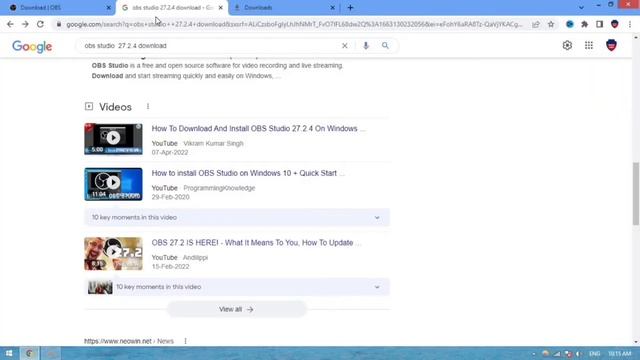Viewport: 640px width, 360px height.
Task: Play the Vikram Kumar Singh video thumbnail
Action: pos(113,139)
